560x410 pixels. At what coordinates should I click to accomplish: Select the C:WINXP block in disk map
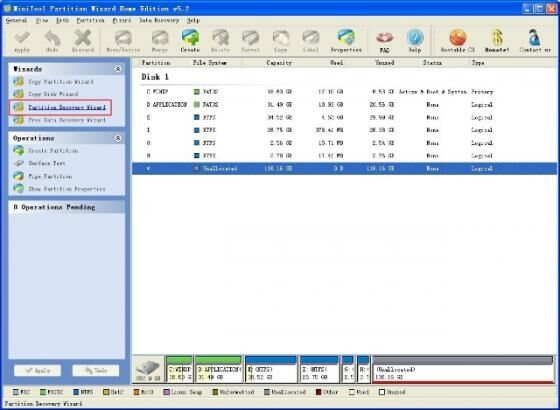click(x=179, y=369)
